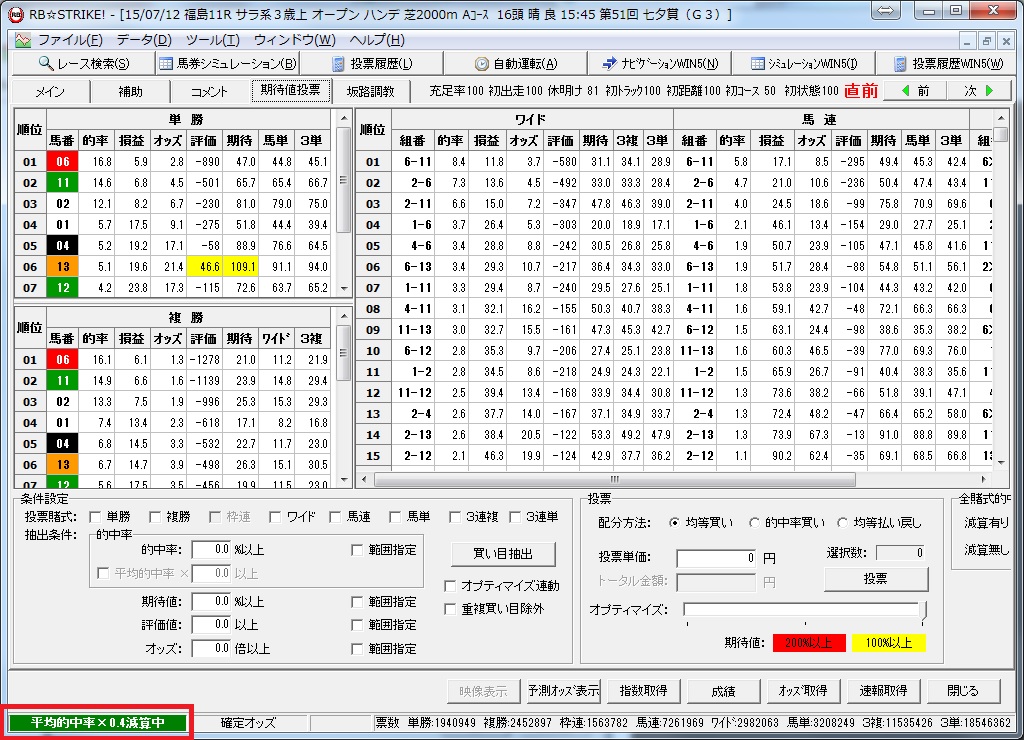Image resolution: width=1024 pixels, height=740 pixels.
Task: Tick the ワイド checkbox
Action: tap(275, 517)
